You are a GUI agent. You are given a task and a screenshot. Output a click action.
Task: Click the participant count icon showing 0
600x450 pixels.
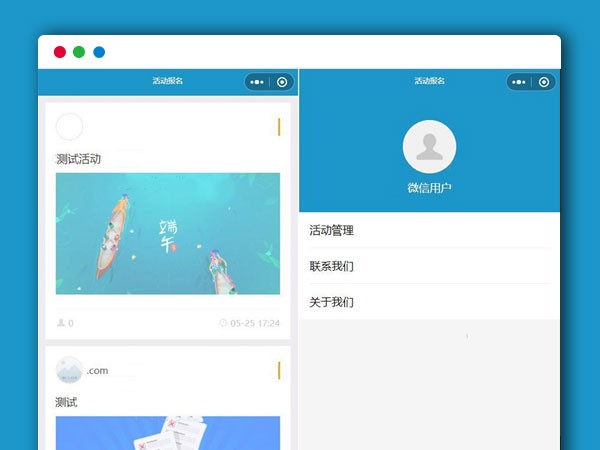point(61,323)
